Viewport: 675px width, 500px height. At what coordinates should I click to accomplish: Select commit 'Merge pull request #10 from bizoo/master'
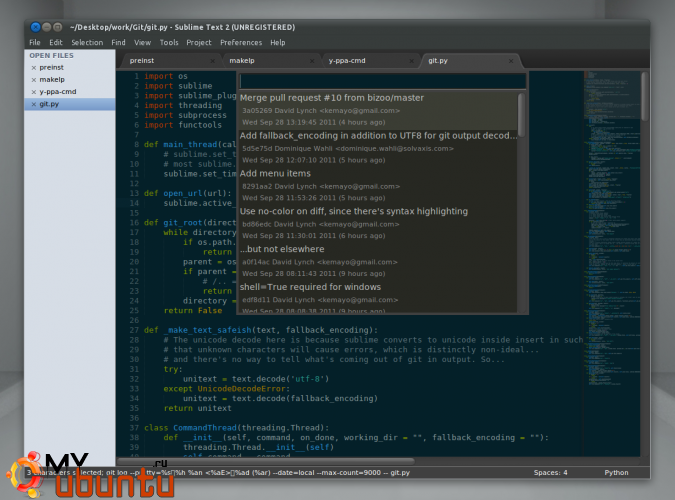[378, 110]
